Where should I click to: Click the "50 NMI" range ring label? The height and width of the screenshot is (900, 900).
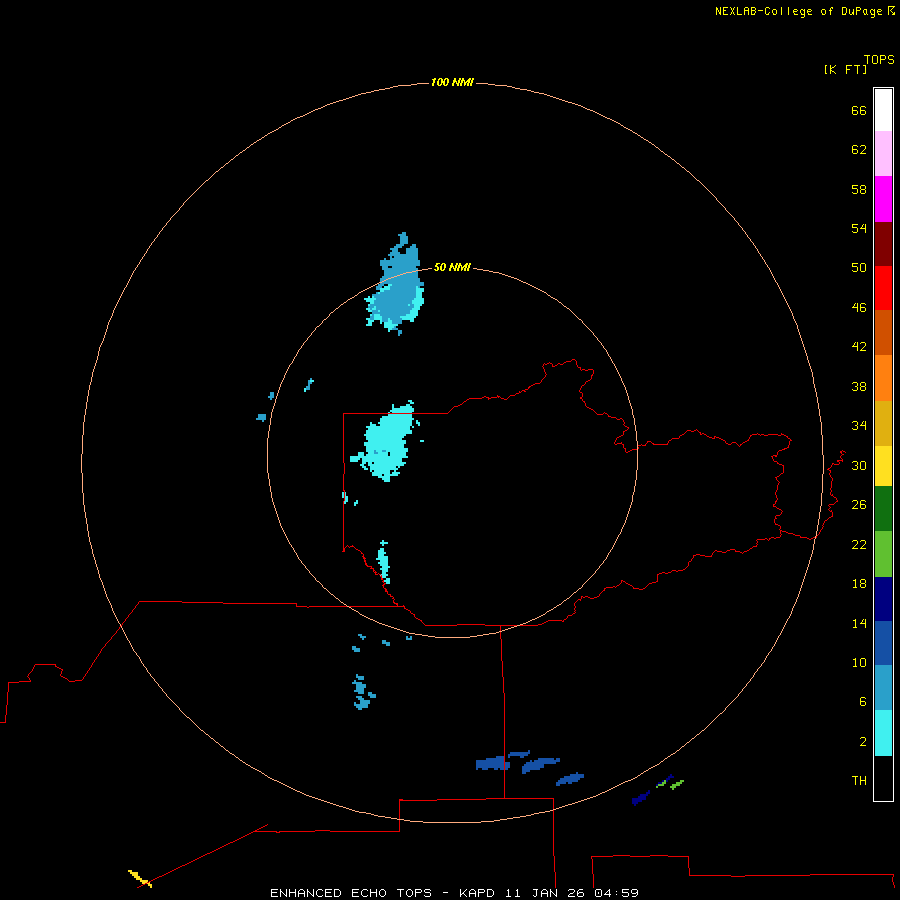coord(452,267)
